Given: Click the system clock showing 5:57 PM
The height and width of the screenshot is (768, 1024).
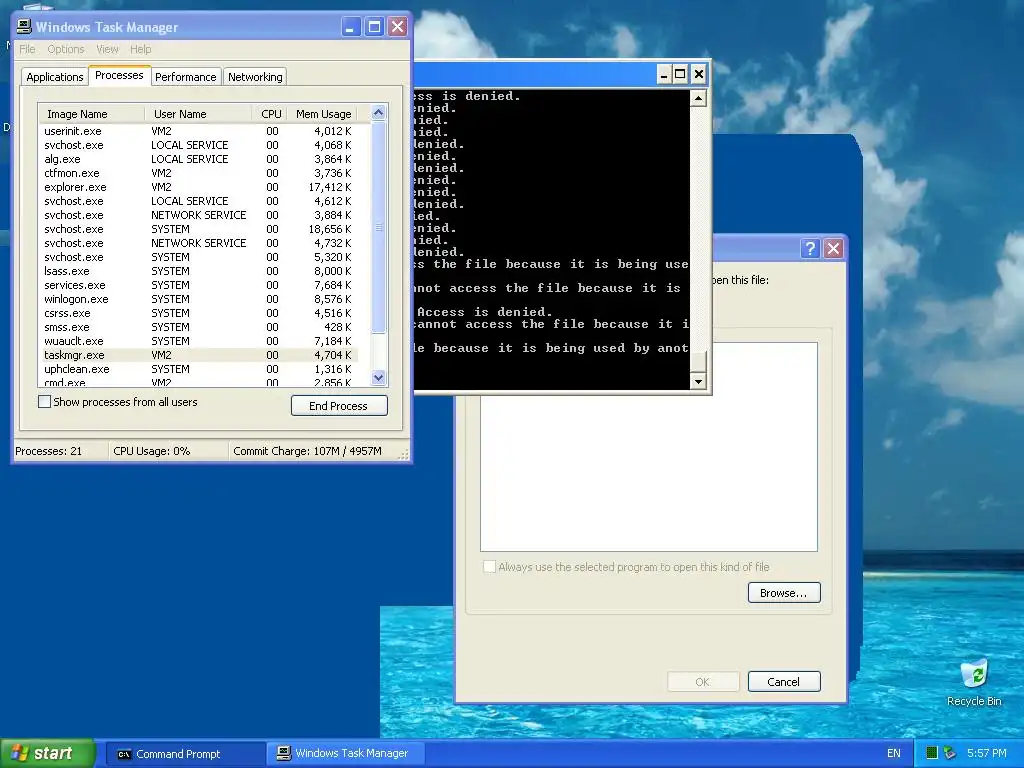Looking at the screenshot, I should click(x=987, y=754).
